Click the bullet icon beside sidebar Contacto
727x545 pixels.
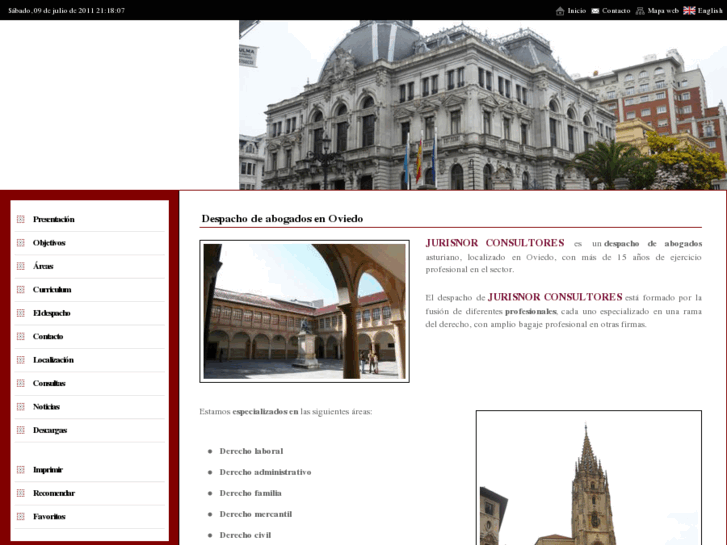(20, 336)
